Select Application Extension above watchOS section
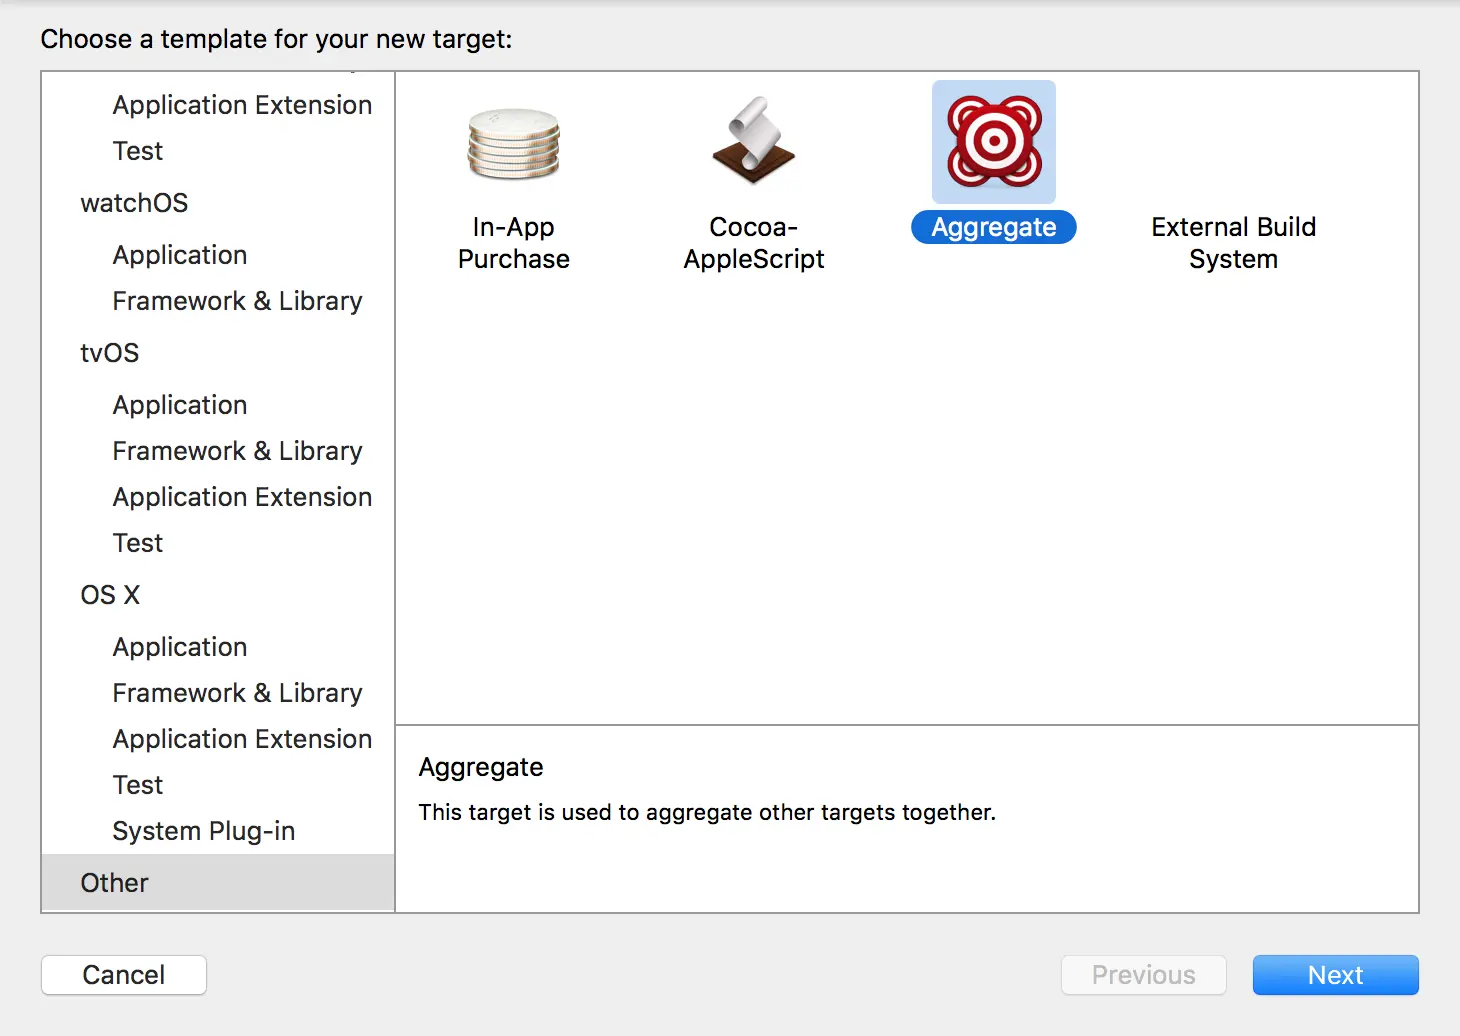This screenshot has width=1460, height=1036. (x=242, y=105)
